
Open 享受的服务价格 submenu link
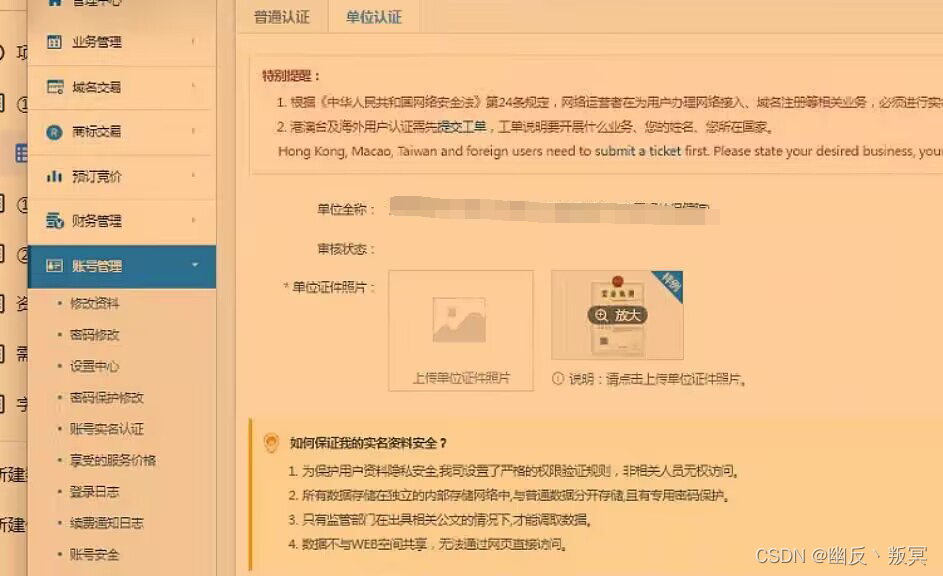point(112,460)
